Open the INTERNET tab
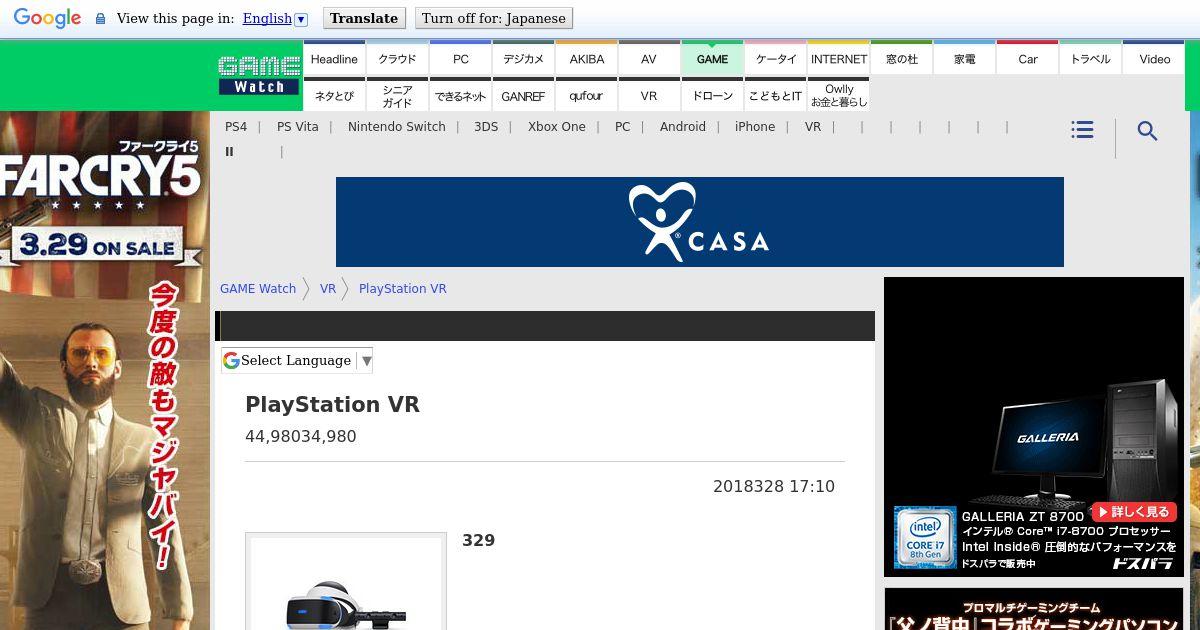 [x=838, y=59]
